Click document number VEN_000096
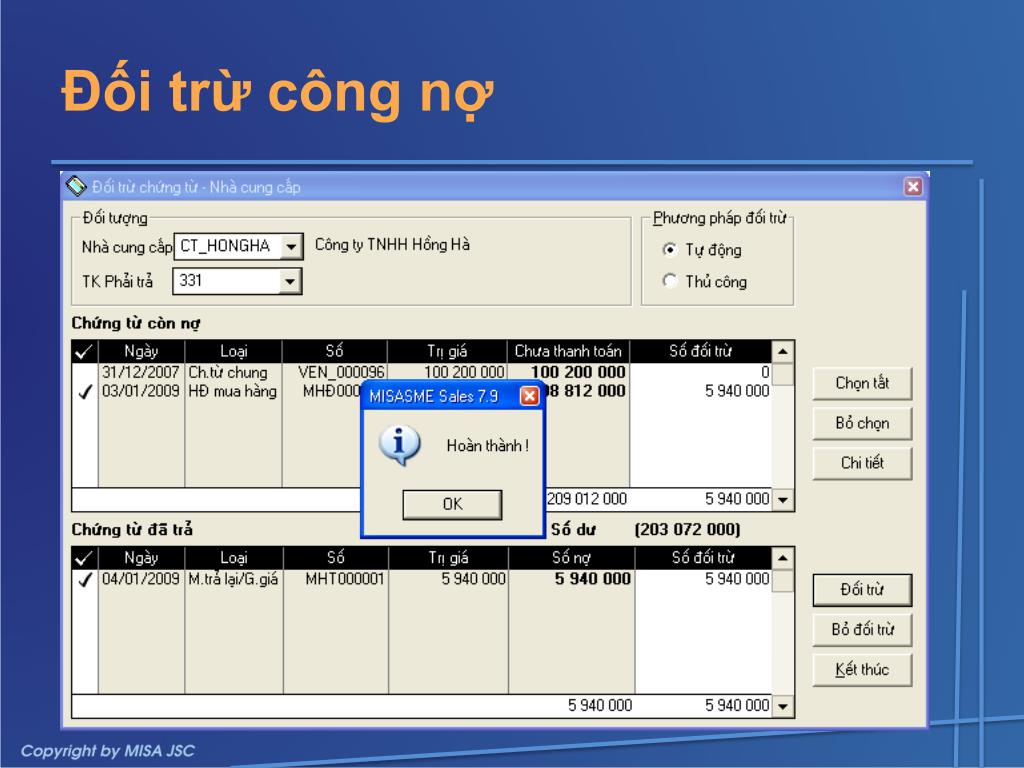Image resolution: width=1024 pixels, height=768 pixels. 341,372
